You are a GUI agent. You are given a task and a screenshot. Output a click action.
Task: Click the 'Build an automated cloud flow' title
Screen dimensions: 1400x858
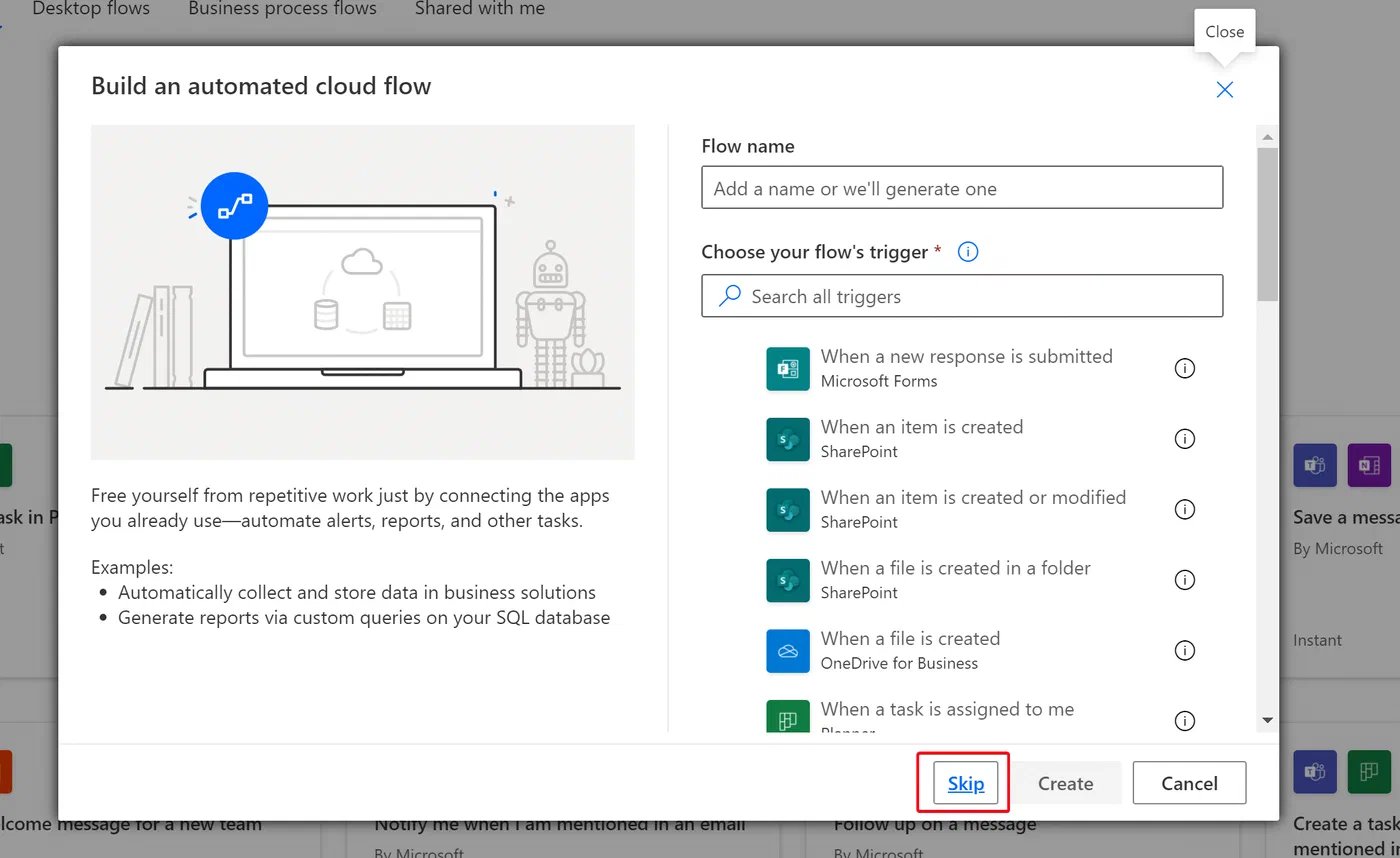point(261,86)
